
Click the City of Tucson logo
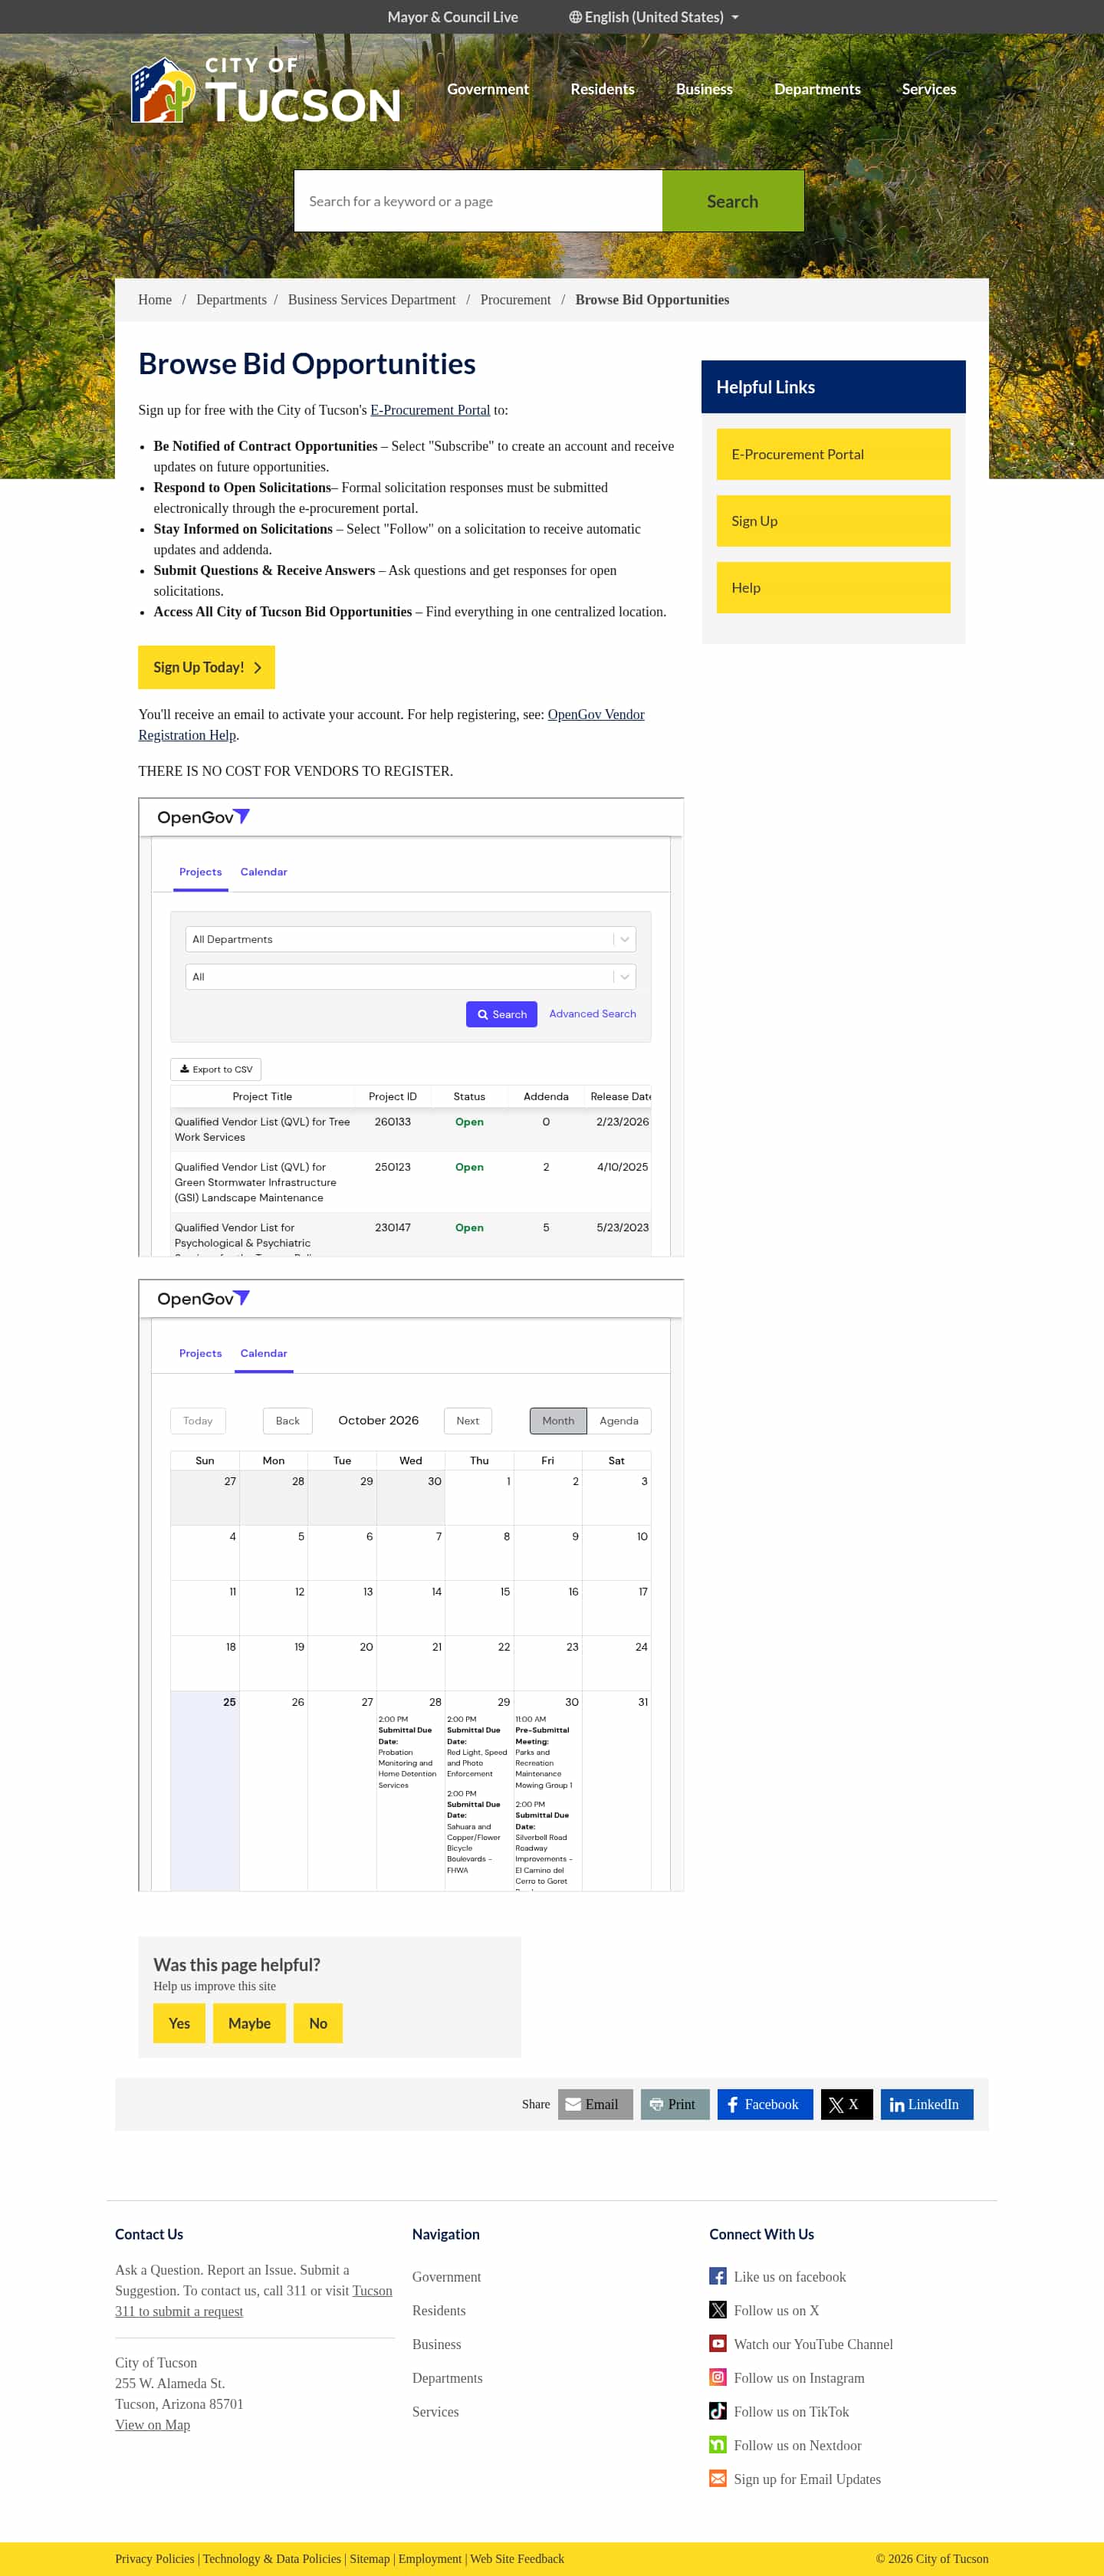[266, 90]
